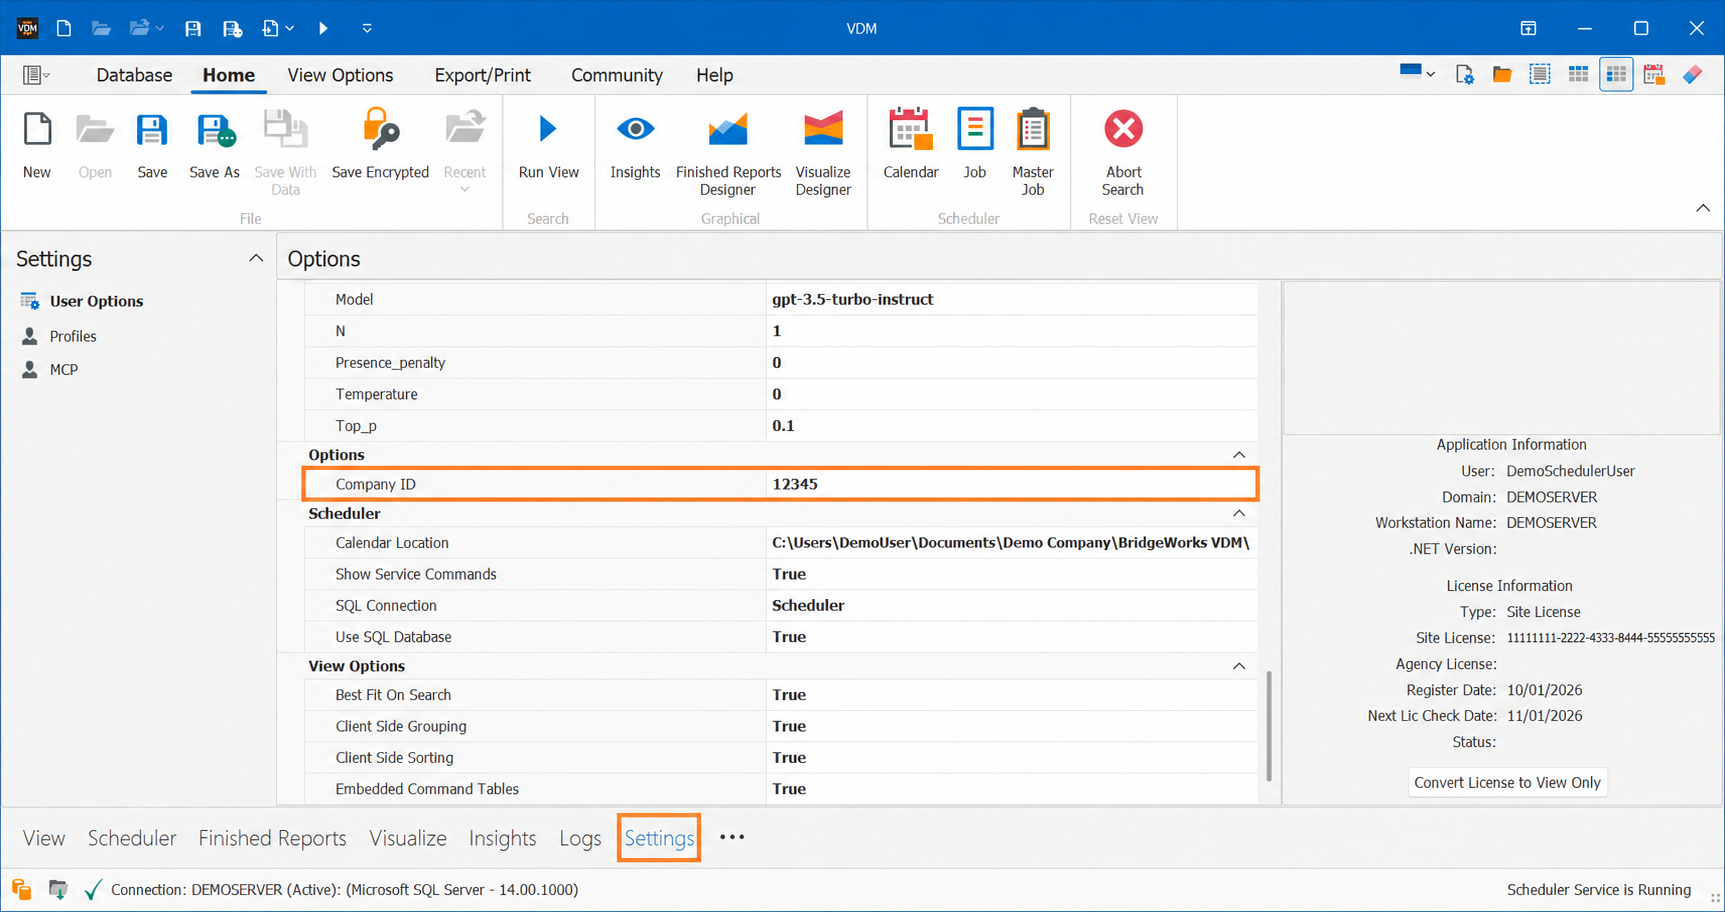Screen dimensions: 1725x912
Task: Click new document icon in title bar
Action: click(x=64, y=28)
